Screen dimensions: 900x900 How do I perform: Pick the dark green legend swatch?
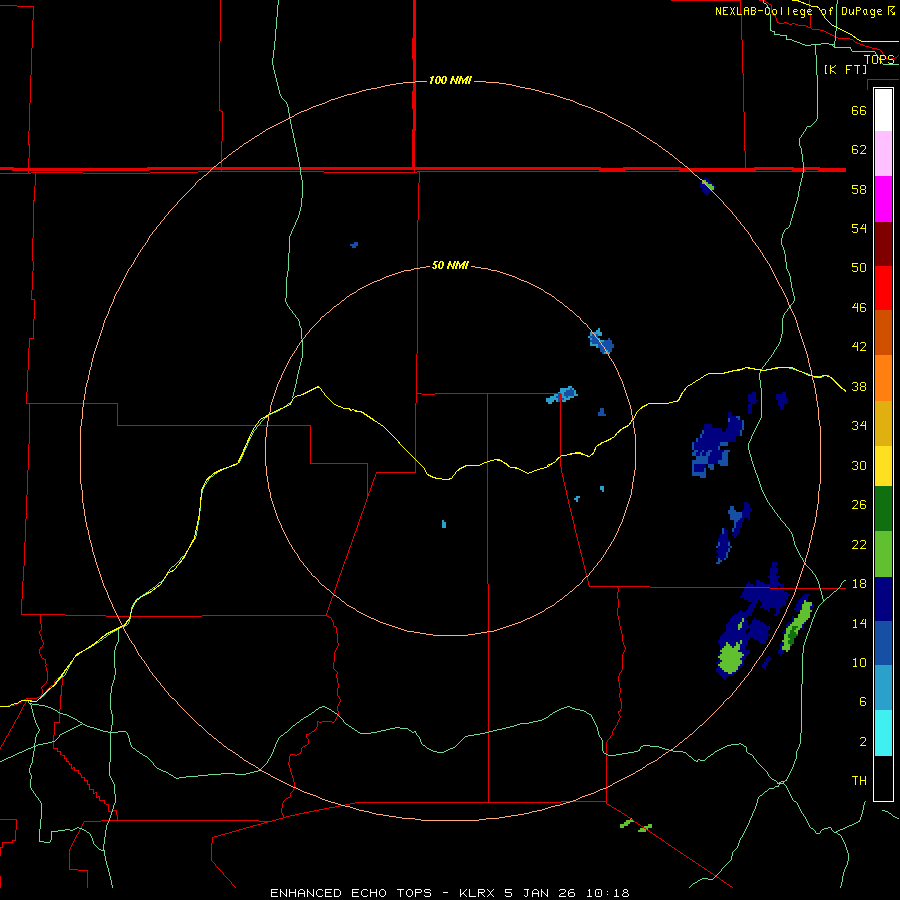[883, 509]
